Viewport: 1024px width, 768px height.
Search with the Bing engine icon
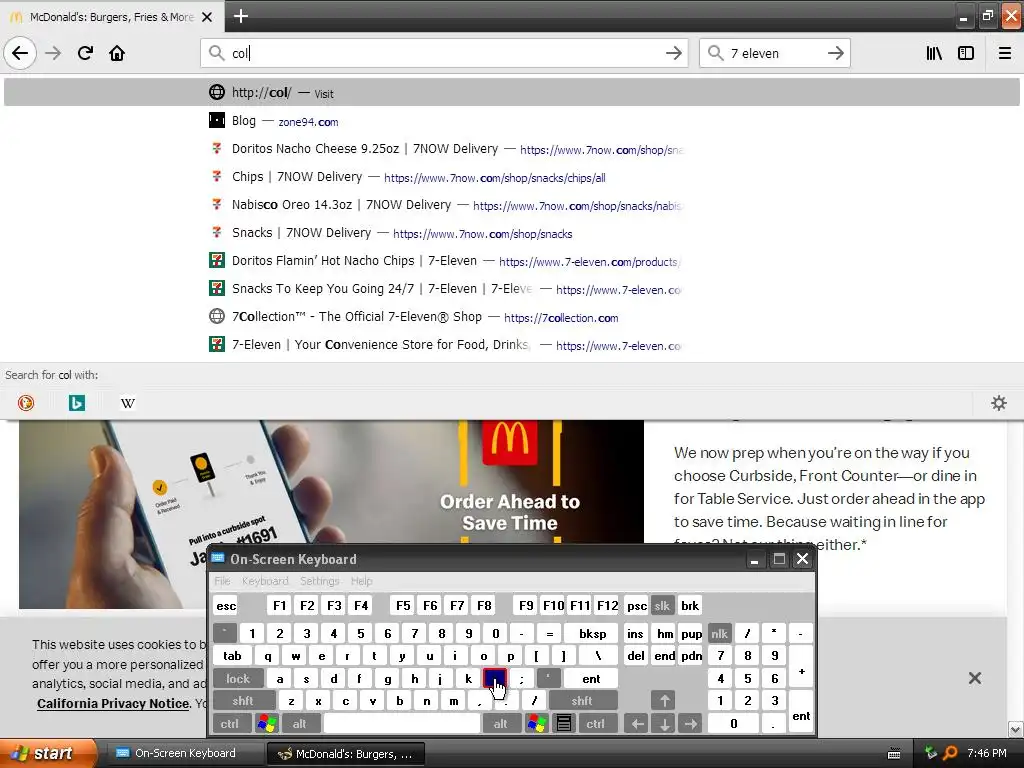pos(76,403)
